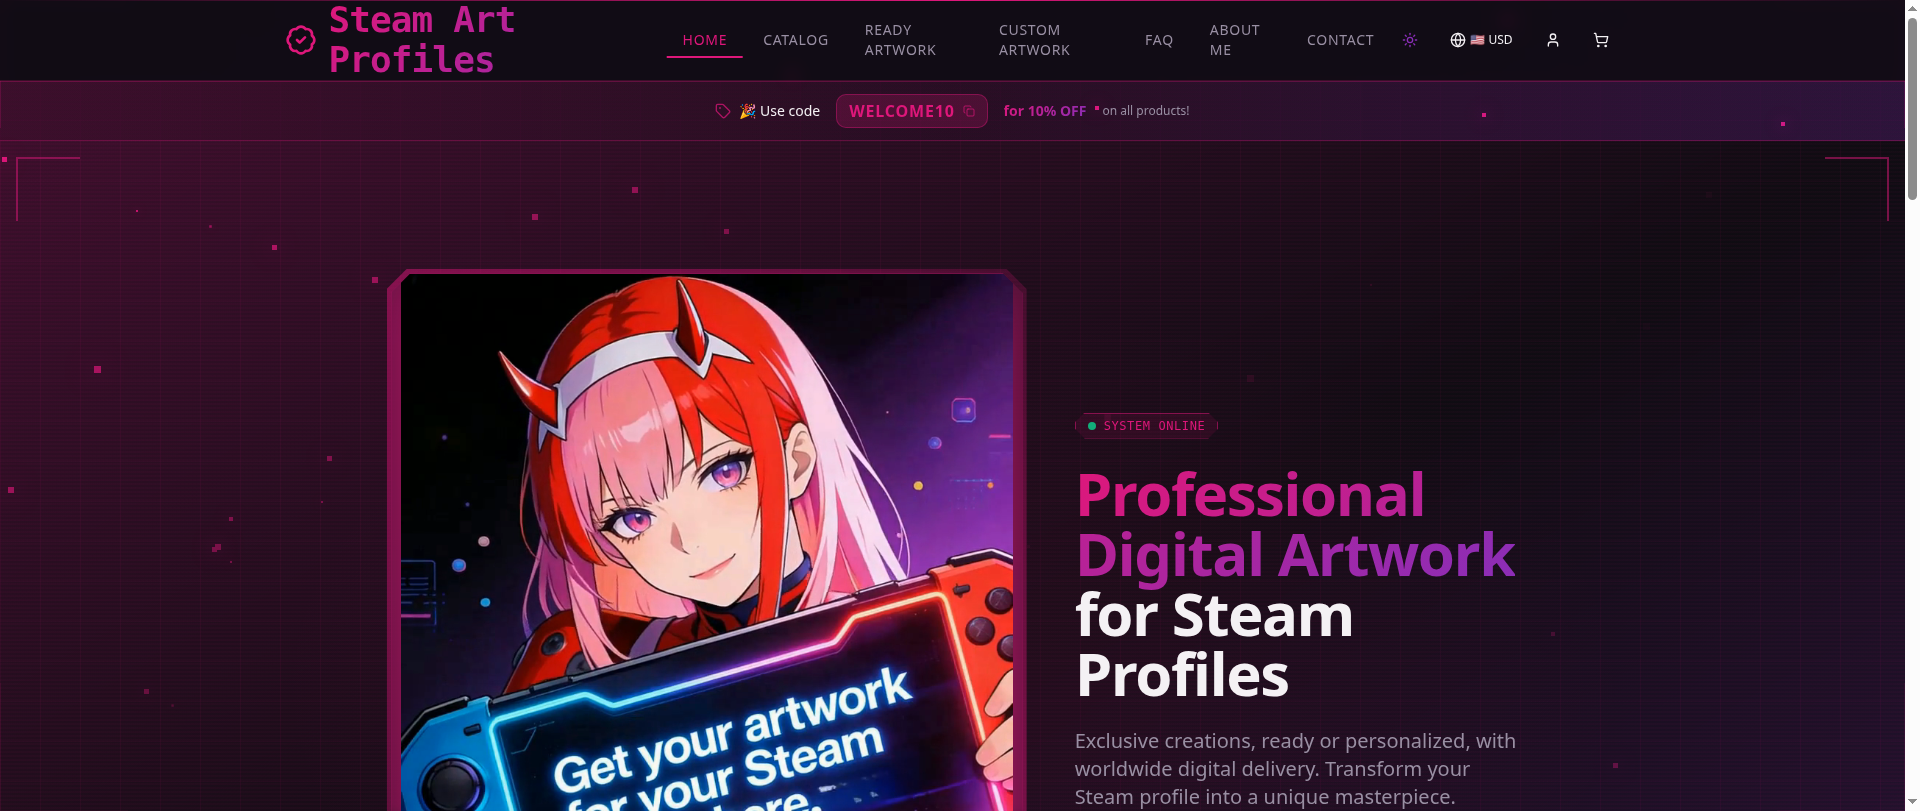The height and width of the screenshot is (811, 1920).
Task: Toggle the light/dark theme sun icon
Action: [x=1410, y=40]
